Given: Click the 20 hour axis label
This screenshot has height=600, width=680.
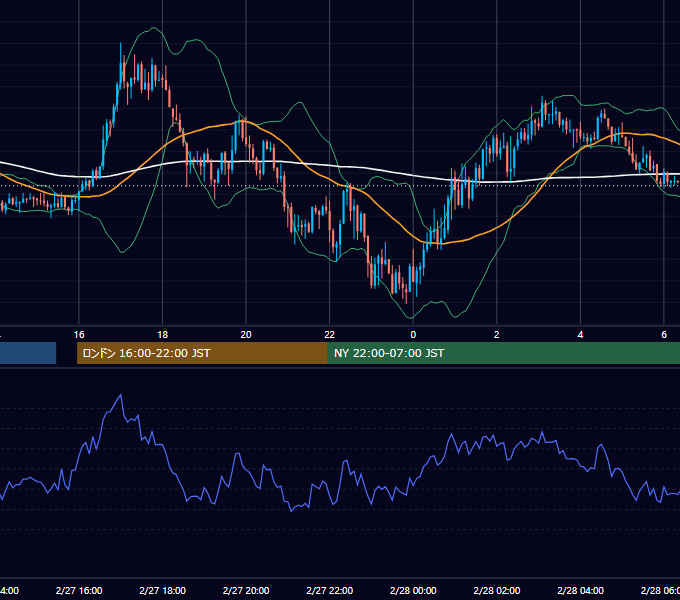Looking at the screenshot, I should [246, 334].
